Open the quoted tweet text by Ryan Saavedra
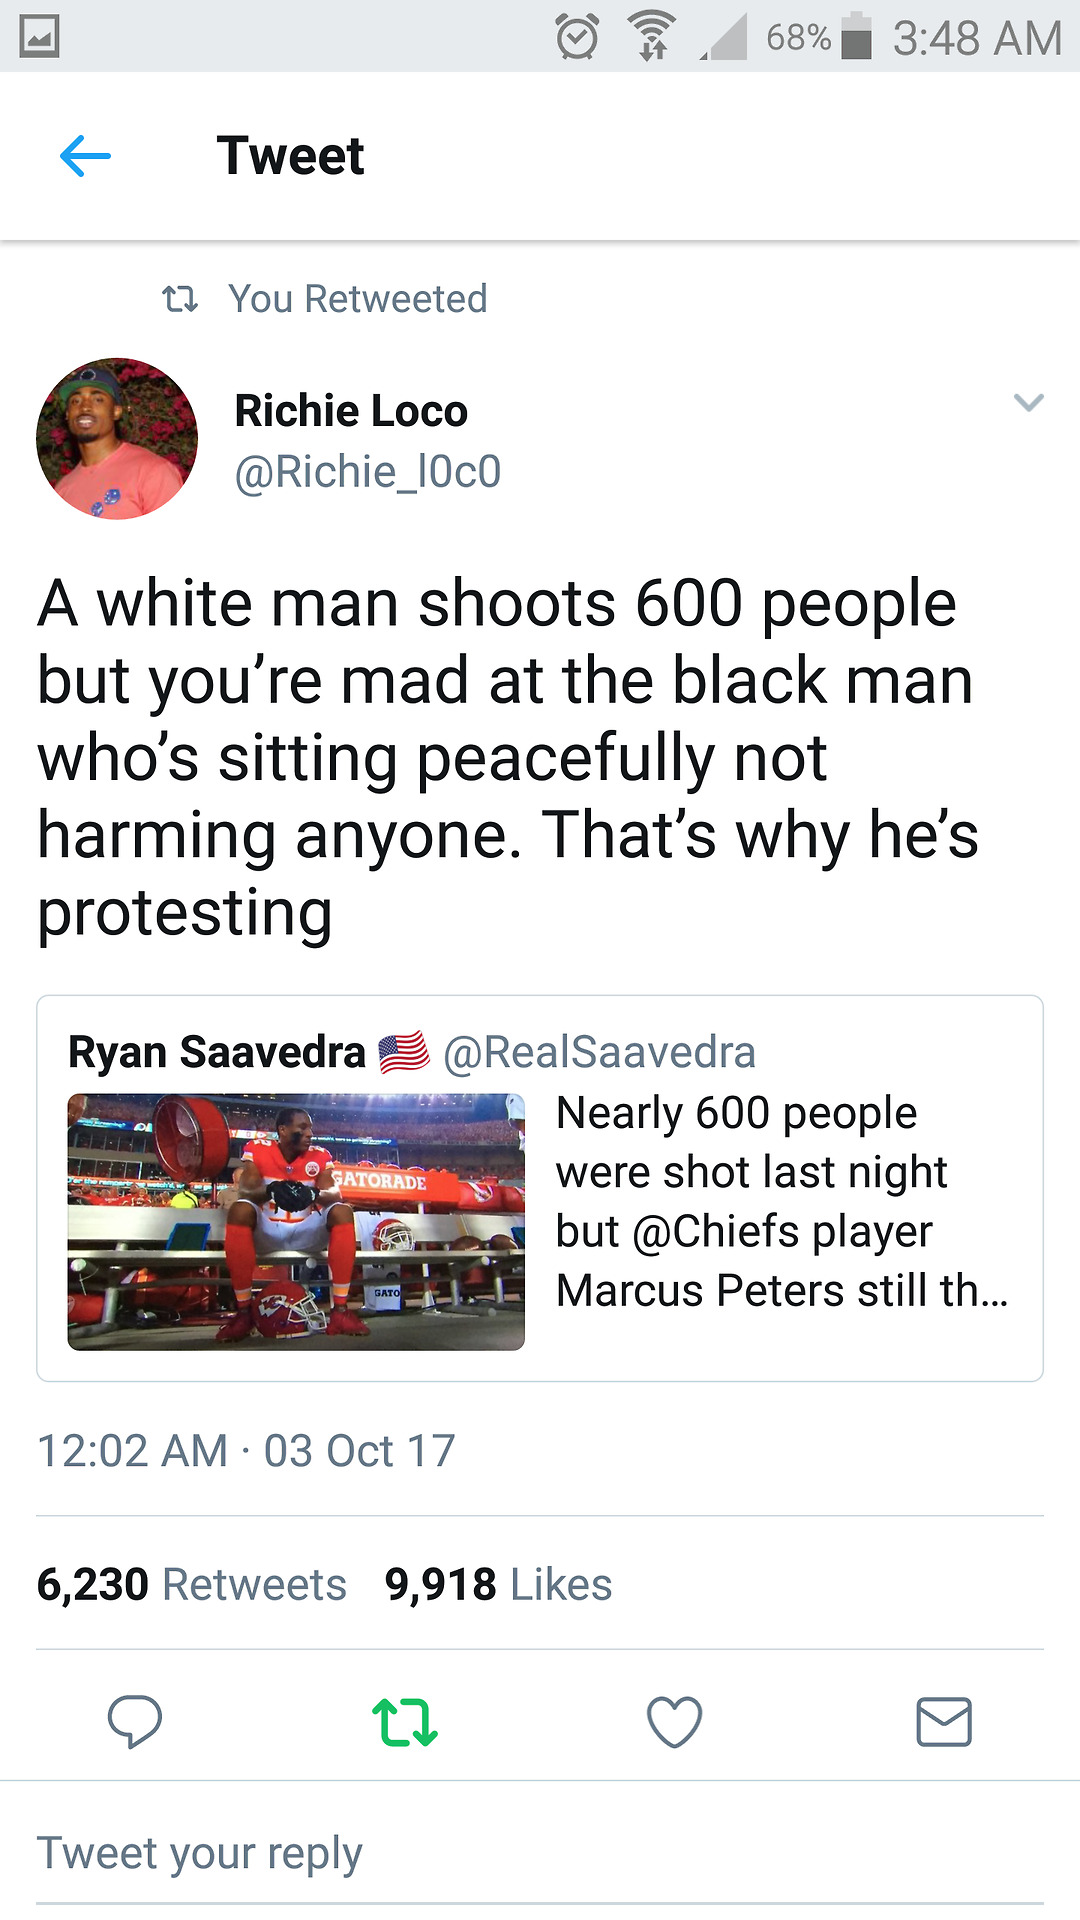The image size is (1080, 1920). 781,1201
